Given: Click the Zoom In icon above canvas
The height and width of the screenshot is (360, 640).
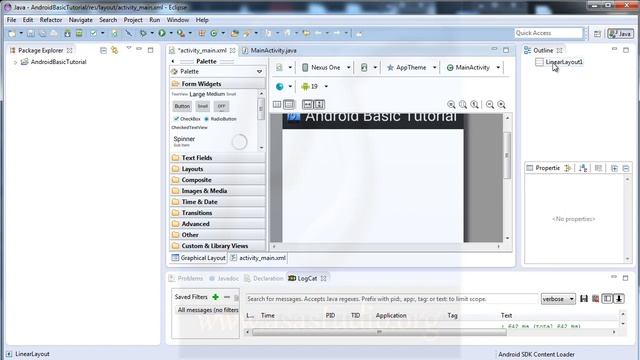Looking at the screenshot, I should pos(502,104).
